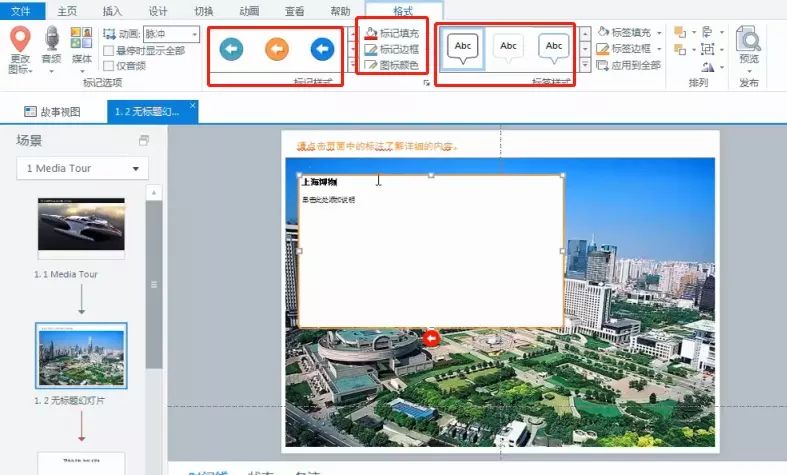Click 应用到全部 apply to all

628,65
